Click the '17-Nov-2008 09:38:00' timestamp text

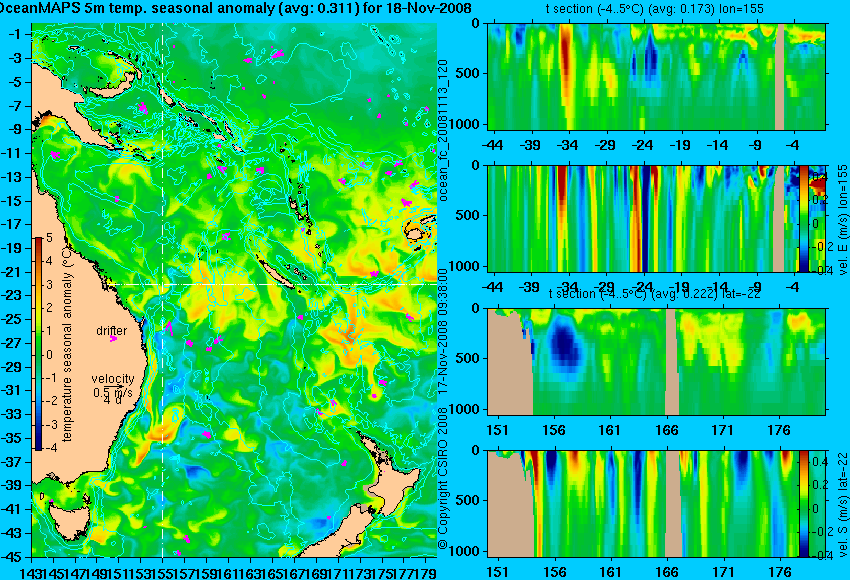[x=443, y=331]
